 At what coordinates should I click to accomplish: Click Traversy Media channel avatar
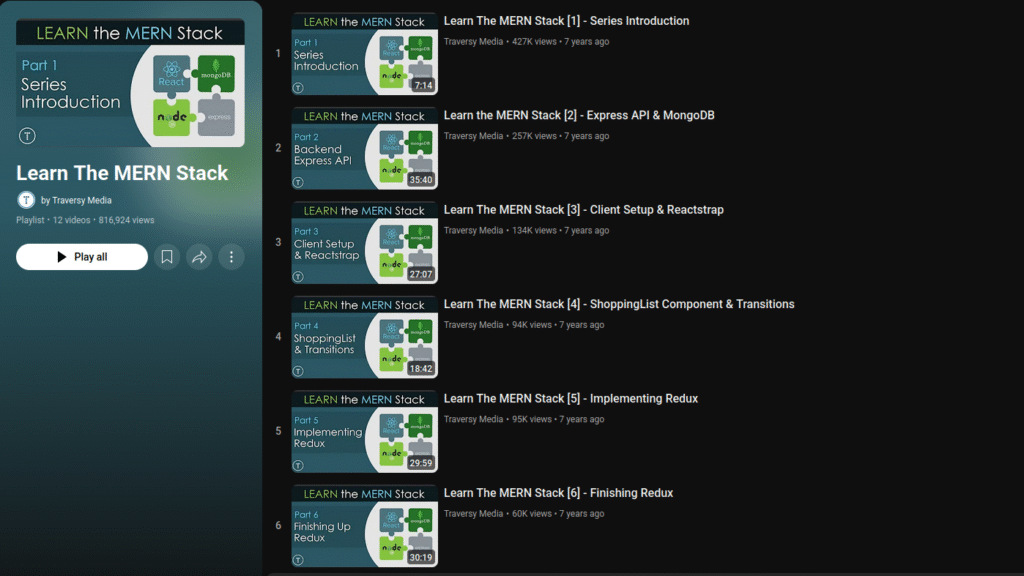(26, 200)
